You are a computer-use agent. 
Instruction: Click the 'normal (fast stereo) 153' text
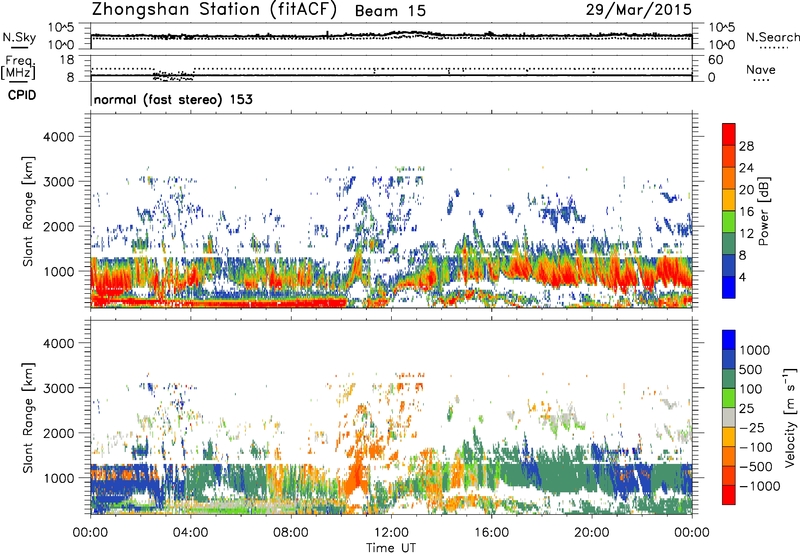[x=173, y=99]
